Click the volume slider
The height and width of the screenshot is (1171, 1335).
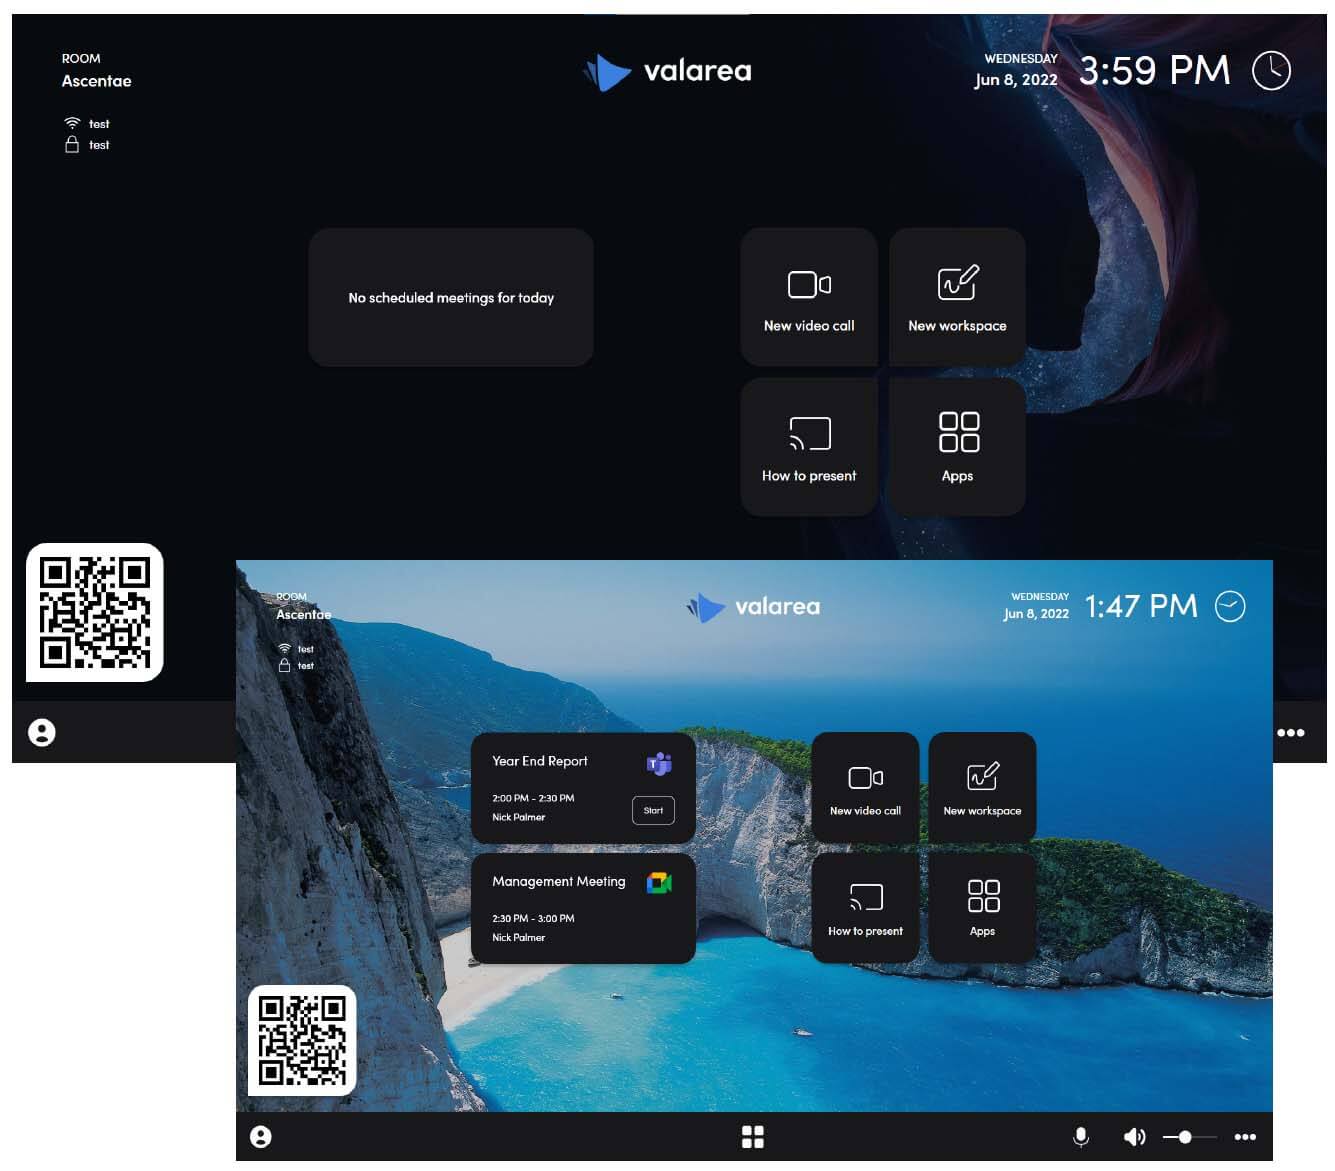click(1190, 1137)
